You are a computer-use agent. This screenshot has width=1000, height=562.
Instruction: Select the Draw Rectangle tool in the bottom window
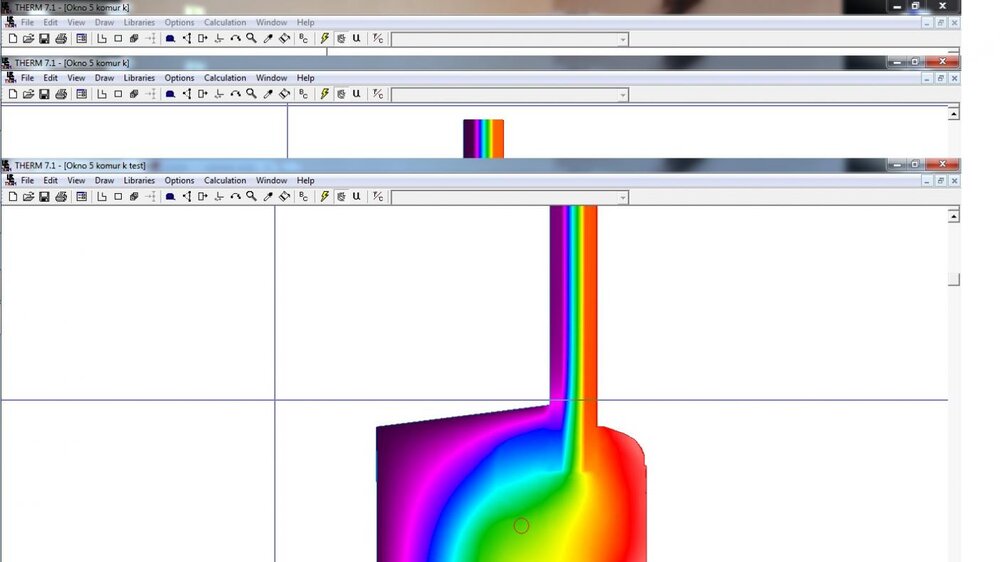pyautogui.click(x=118, y=197)
